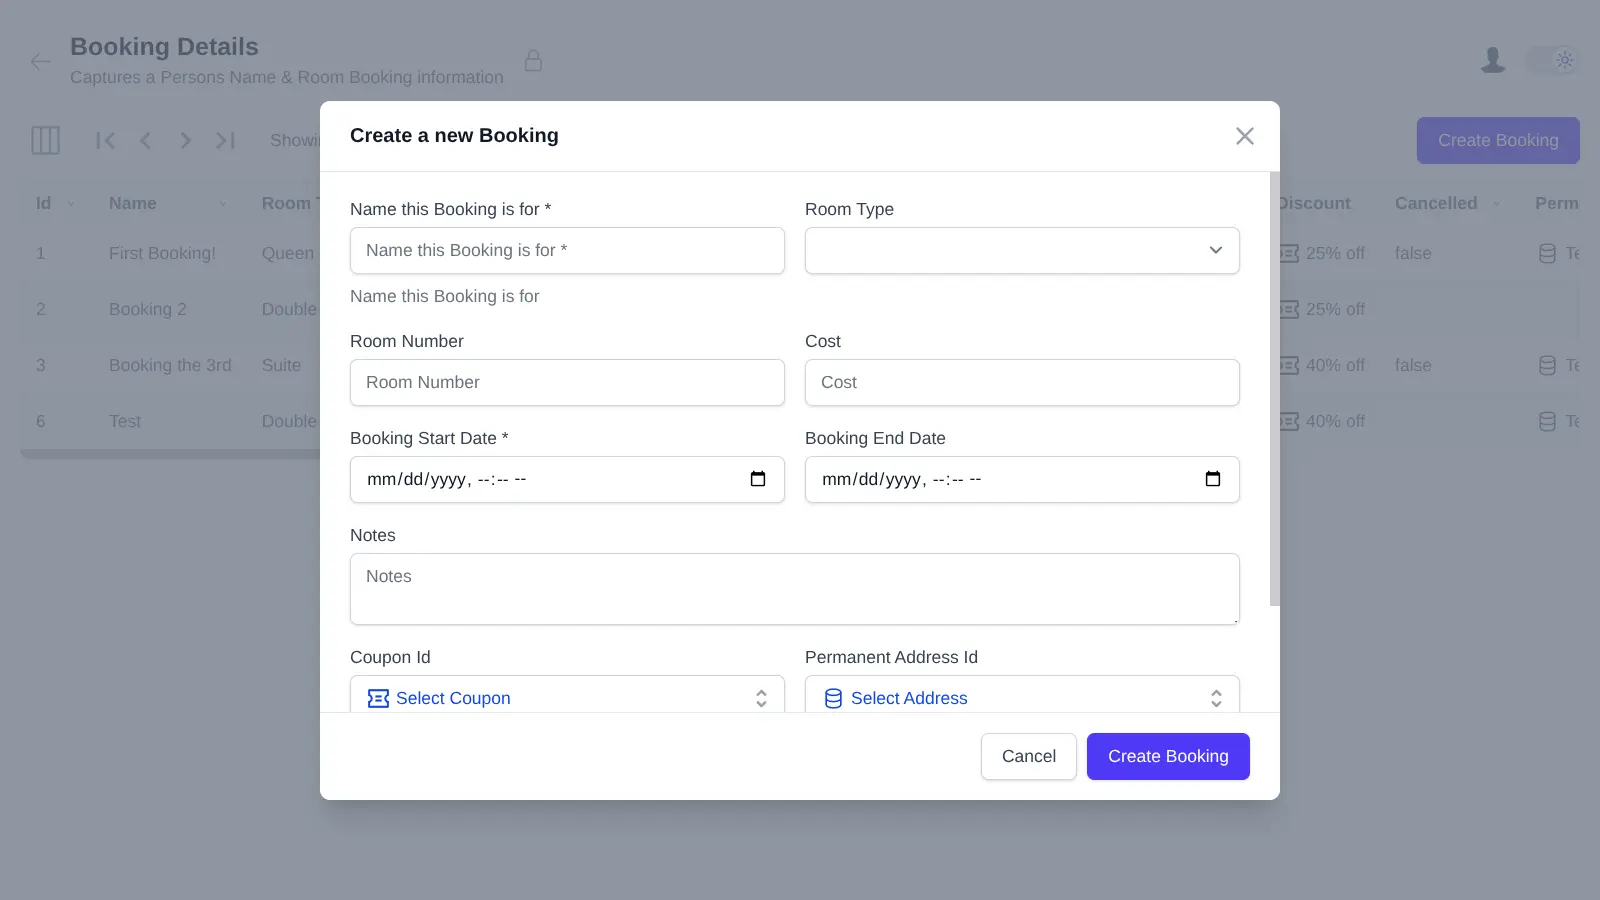Click the Discount column header
This screenshot has height=900, width=1600.
(1314, 203)
